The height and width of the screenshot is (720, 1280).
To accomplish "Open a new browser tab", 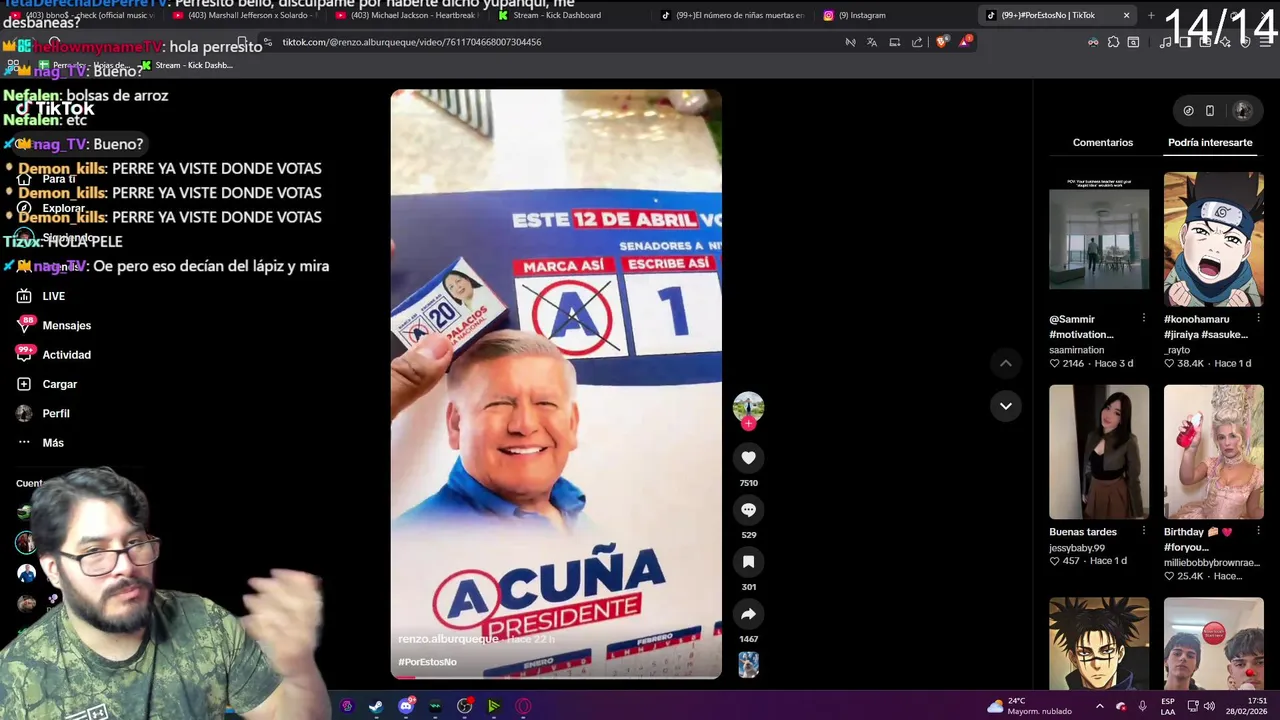I will (1151, 15).
